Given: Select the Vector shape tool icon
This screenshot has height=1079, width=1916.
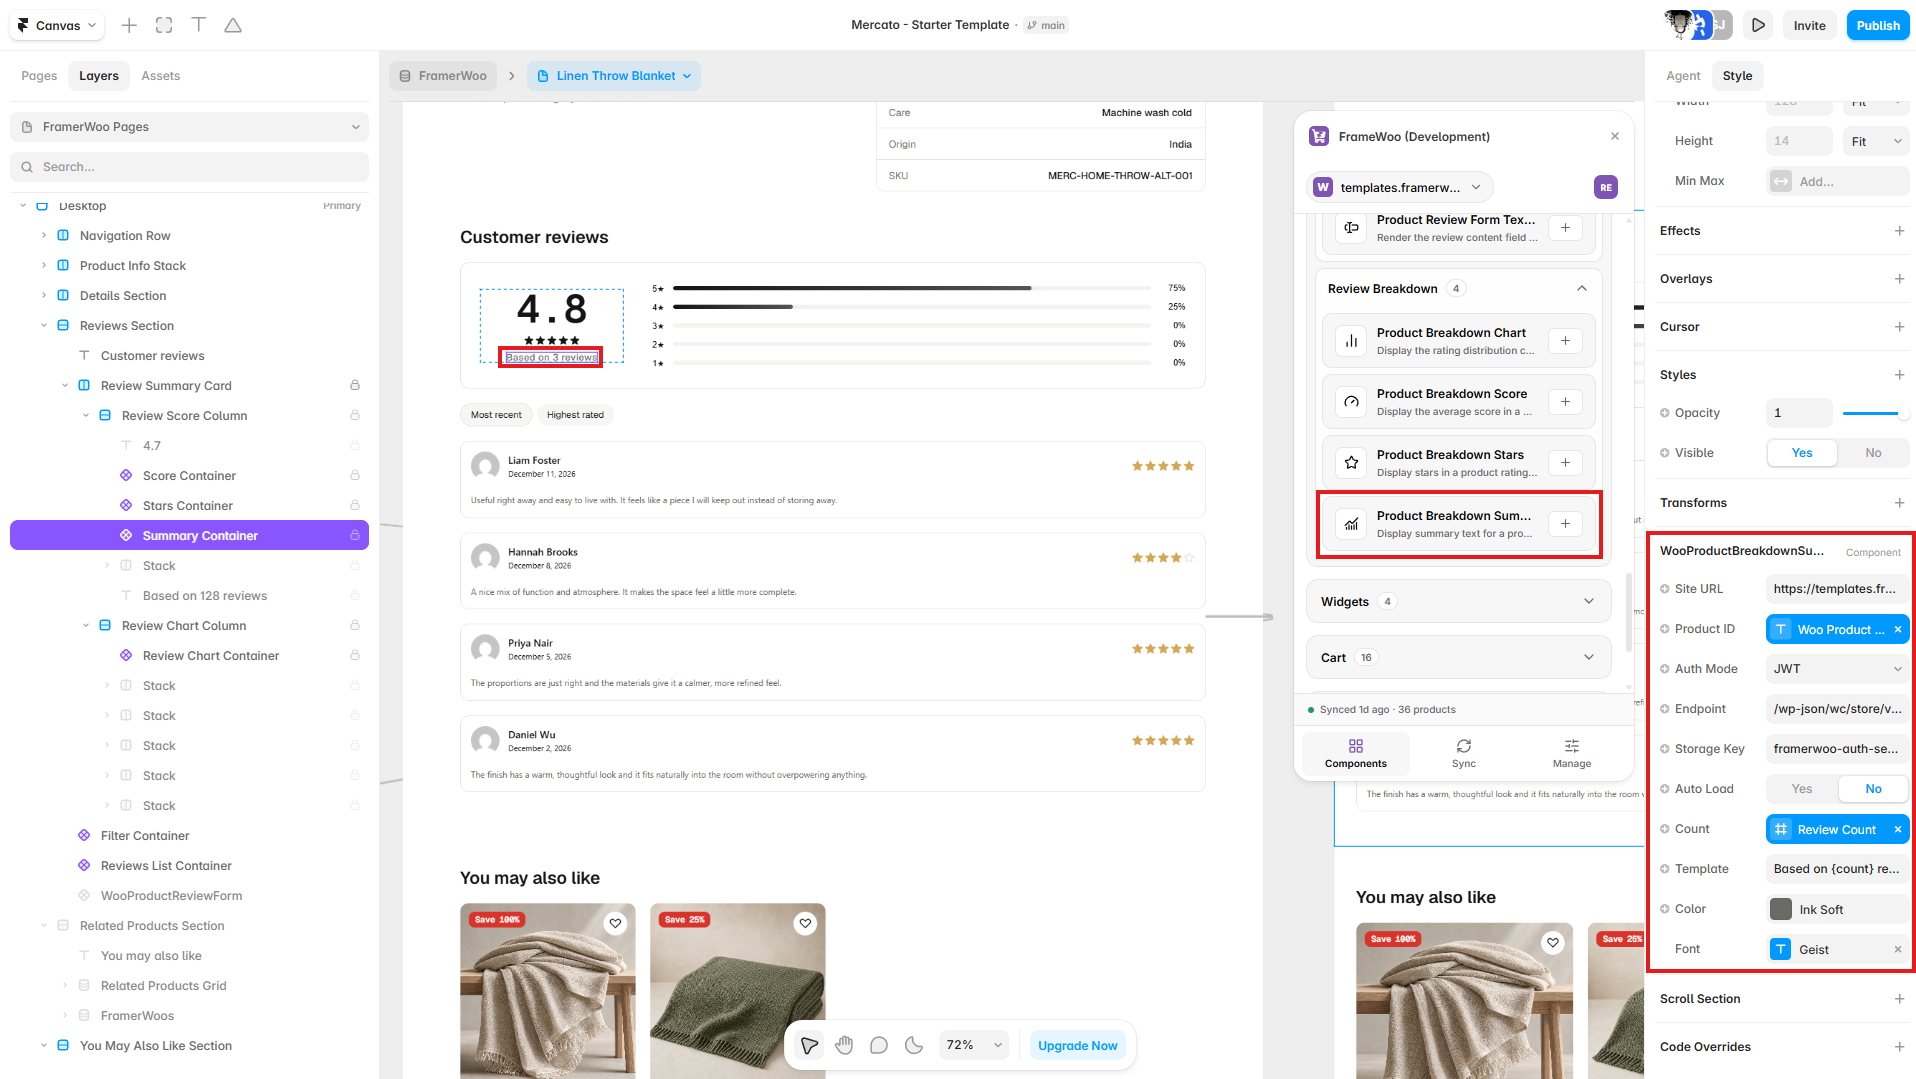Looking at the screenshot, I should [233, 25].
